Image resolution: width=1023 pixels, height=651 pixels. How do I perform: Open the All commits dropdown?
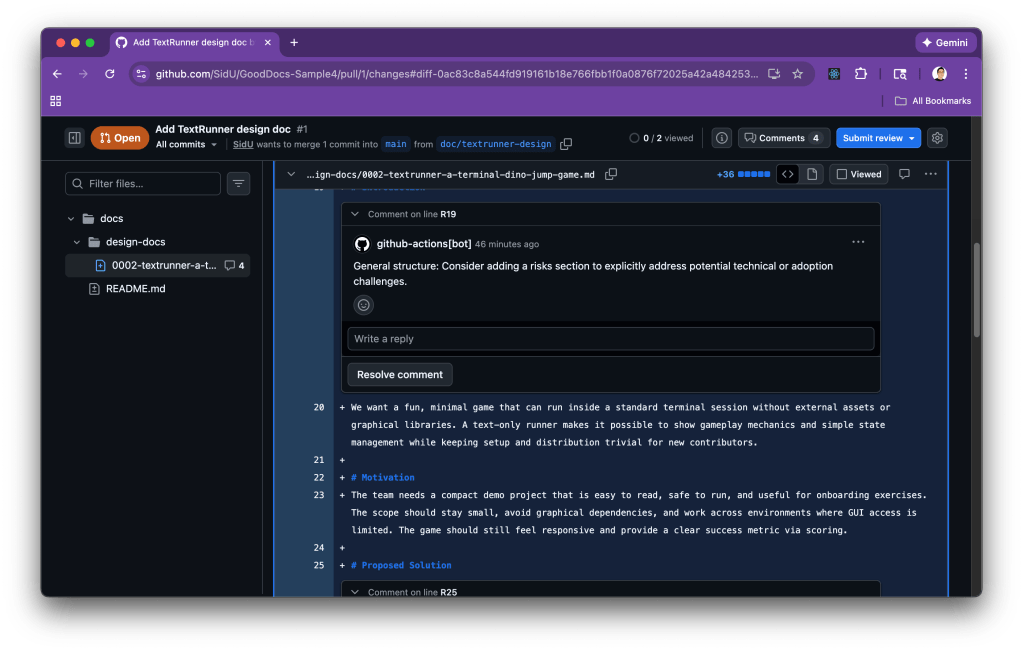click(186, 145)
